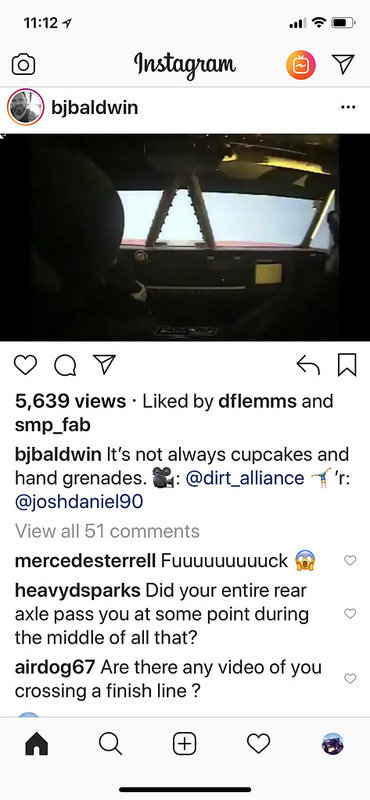Save the post with the bookmark icon
The height and width of the screenshot is (800, 370).
click(x=347, y=365)
